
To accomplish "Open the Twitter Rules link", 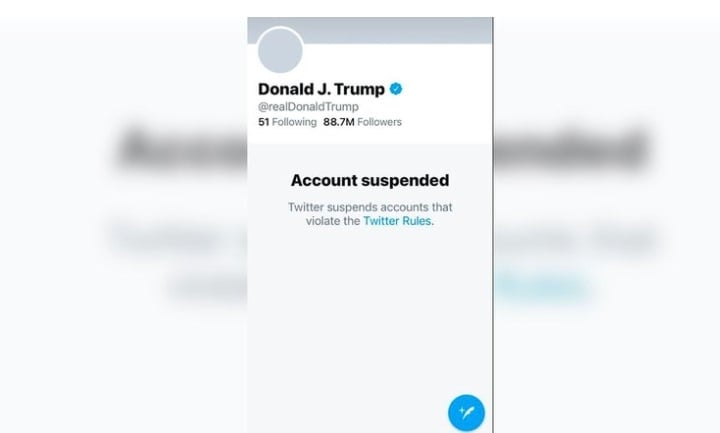I will (x=397, y=221).
